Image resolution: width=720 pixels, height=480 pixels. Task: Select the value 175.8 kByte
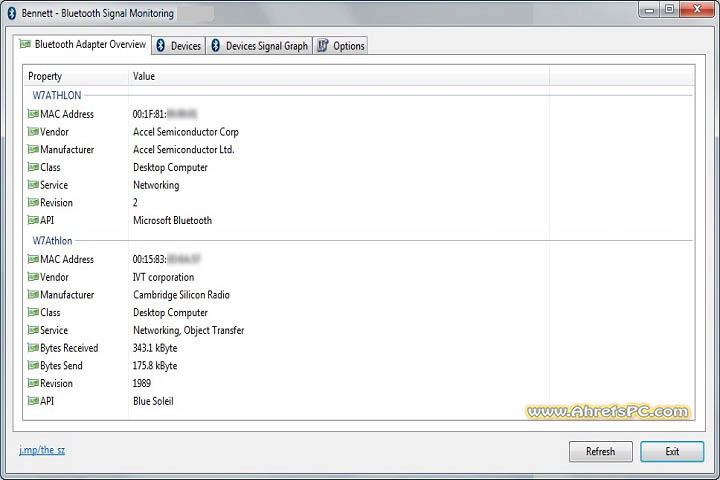(x=155, y=366)
